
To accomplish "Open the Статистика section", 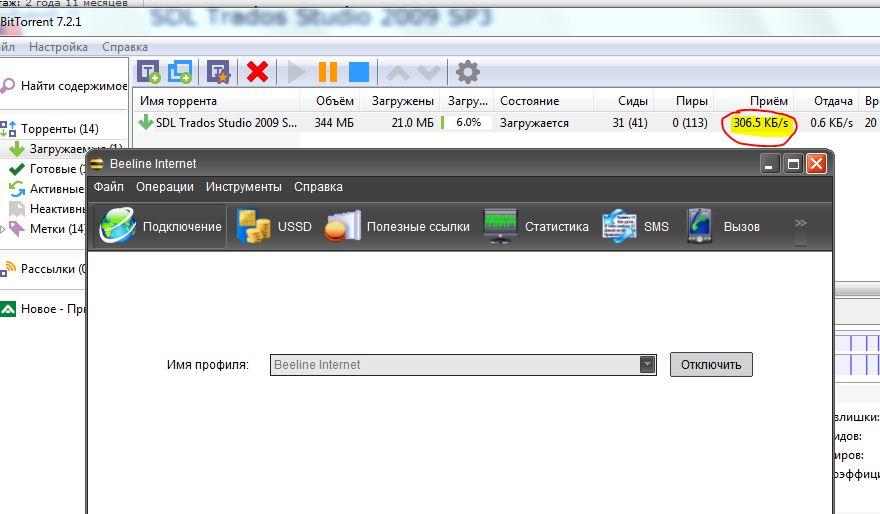I will coord(536,226).
